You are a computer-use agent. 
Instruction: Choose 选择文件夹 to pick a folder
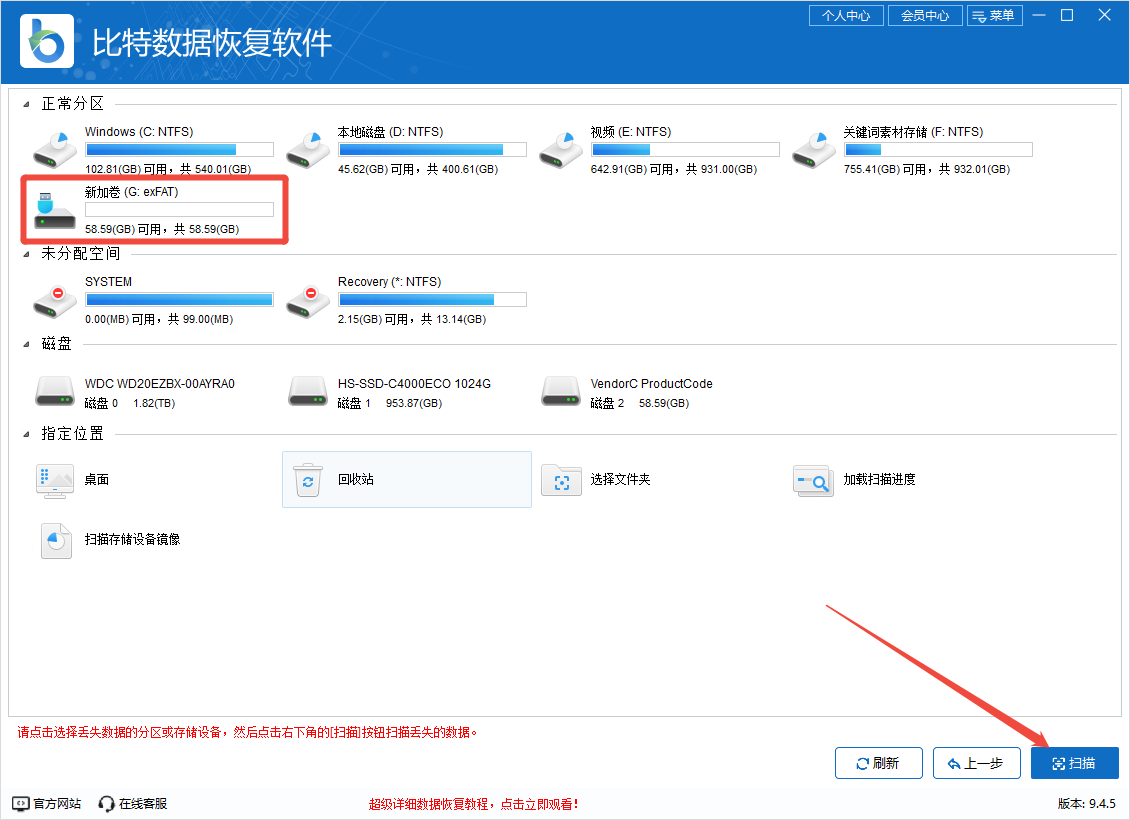click(620, 480)
